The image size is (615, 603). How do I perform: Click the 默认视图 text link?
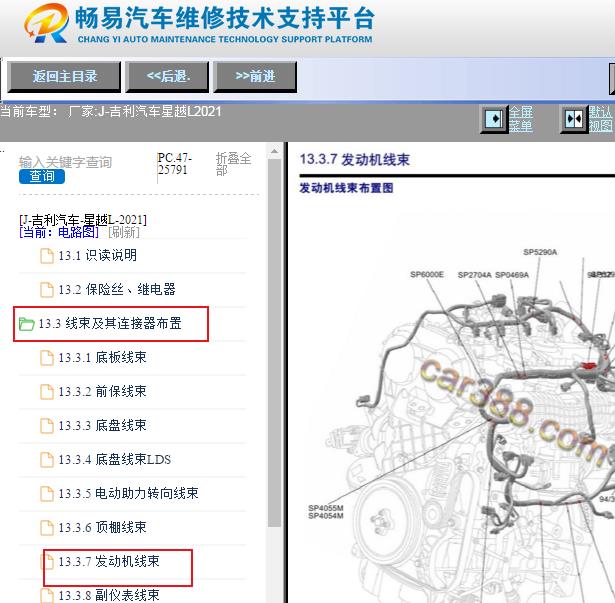coord(600,119)
